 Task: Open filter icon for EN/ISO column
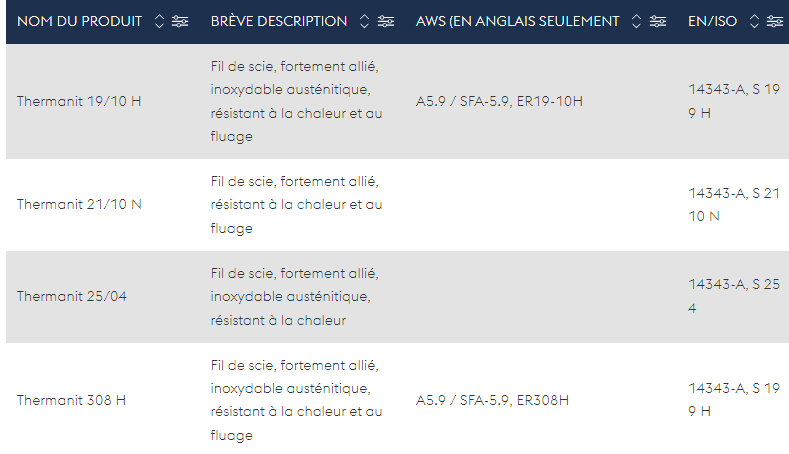[x=774, y=21]
